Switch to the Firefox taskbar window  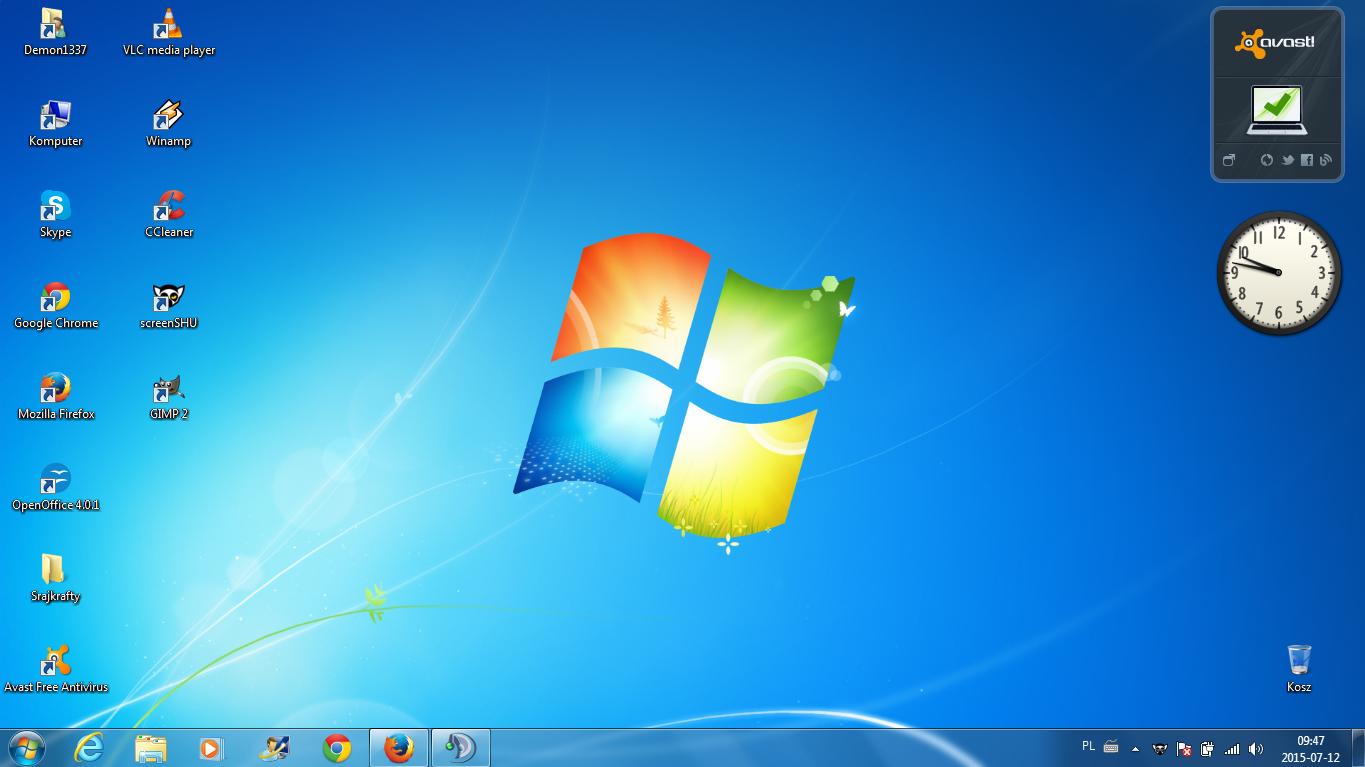coord(399,748)
